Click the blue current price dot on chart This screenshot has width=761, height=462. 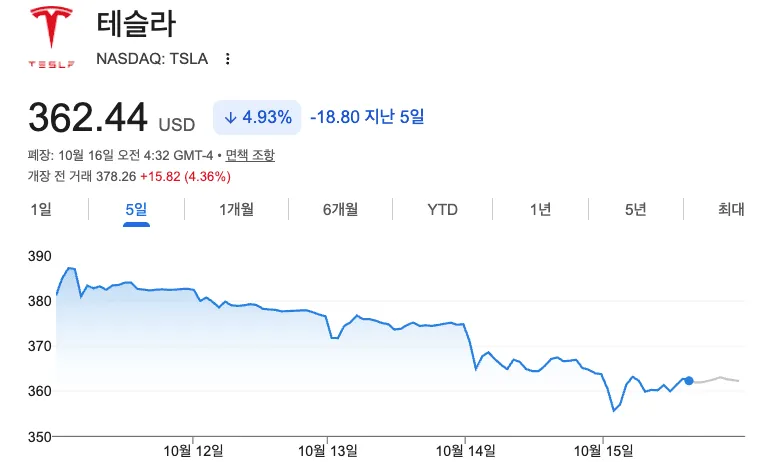(689, 381)
